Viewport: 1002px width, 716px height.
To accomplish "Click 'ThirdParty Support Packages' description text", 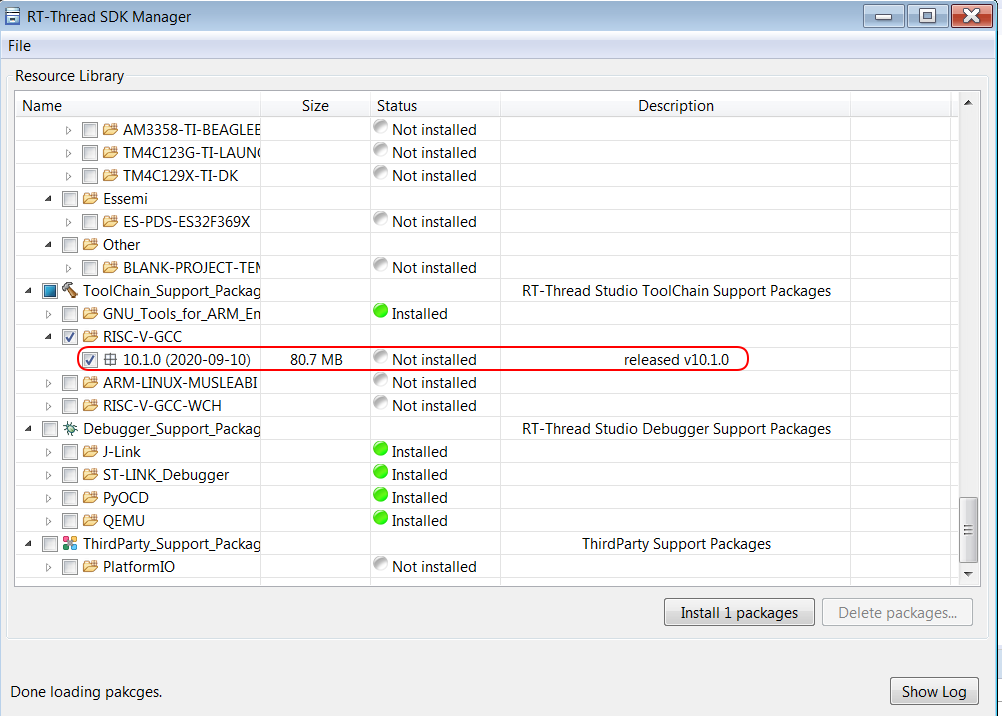I will pyautogui.click(x=676, y=544).
